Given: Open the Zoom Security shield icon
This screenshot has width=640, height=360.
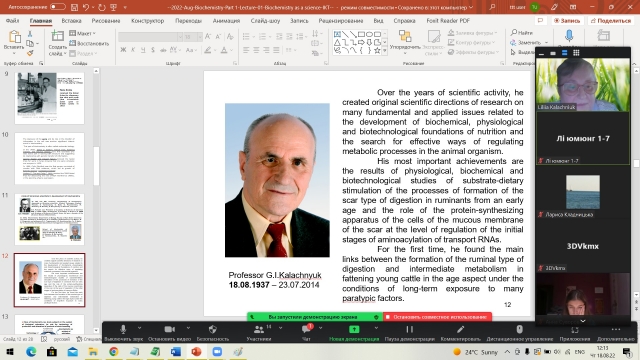Looking at the screenshot, I should click(212, 329).
